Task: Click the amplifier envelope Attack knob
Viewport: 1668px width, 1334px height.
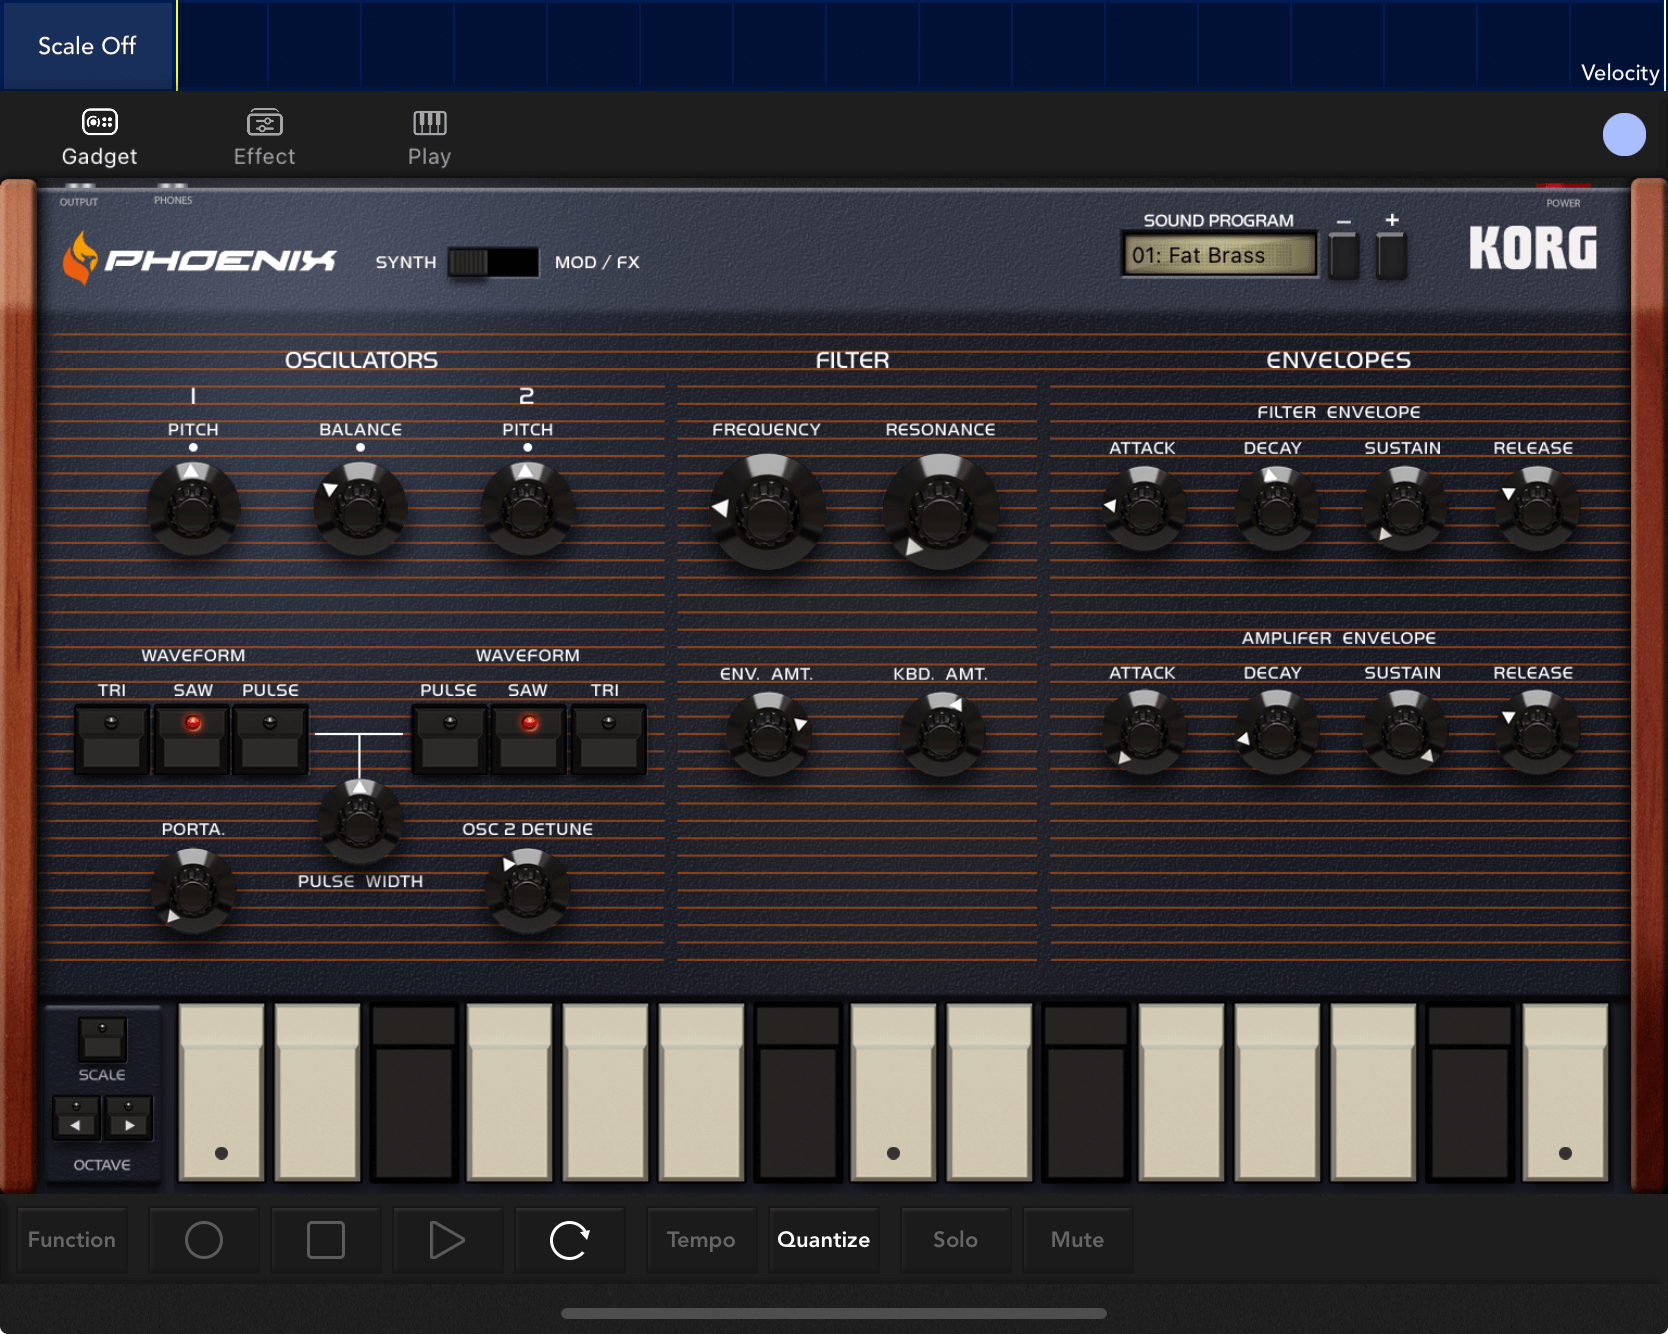Action: pos(1144,733)
